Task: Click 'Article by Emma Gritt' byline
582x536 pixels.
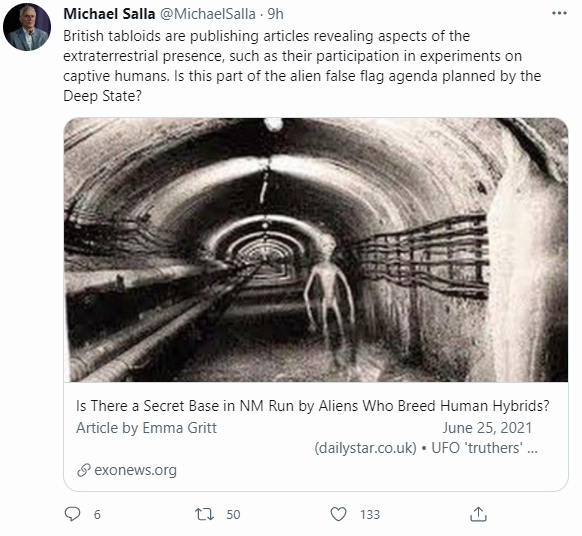Action: (x=146, y=428)
